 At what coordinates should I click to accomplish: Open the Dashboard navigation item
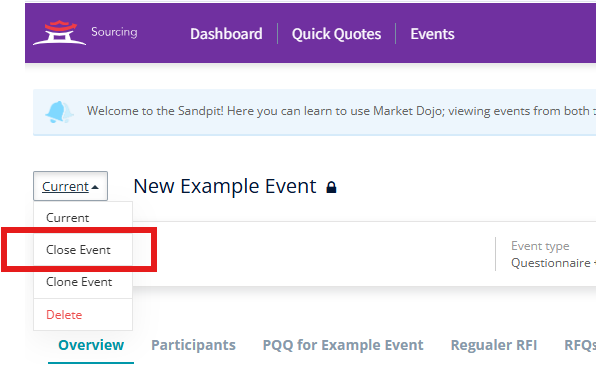[x=226, y=34]
